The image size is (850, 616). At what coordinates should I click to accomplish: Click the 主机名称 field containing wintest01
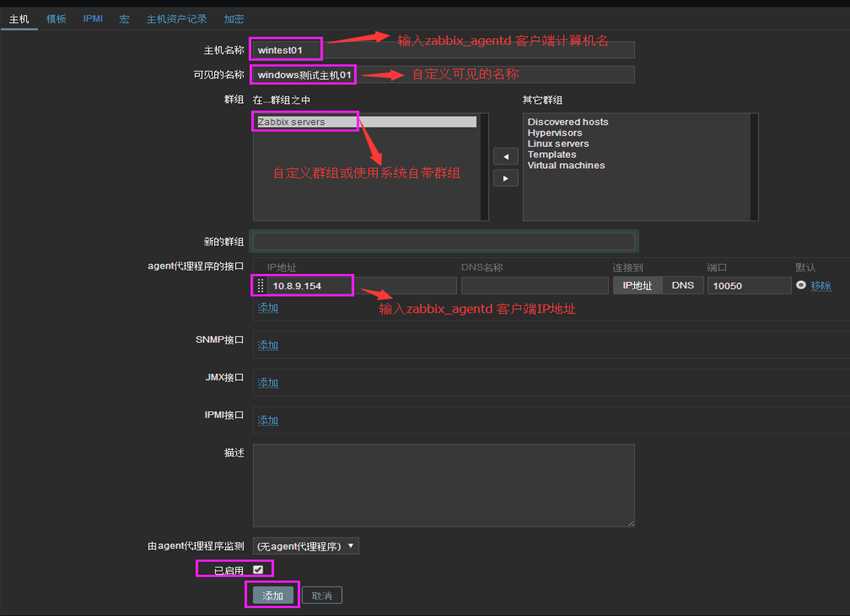[x=443, y=50]
